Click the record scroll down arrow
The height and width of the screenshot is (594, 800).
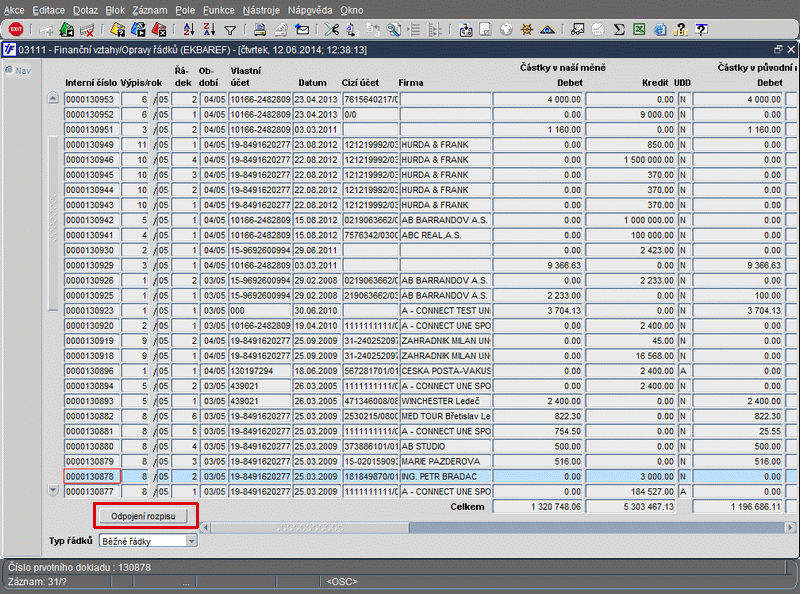[x=53, y=490]
